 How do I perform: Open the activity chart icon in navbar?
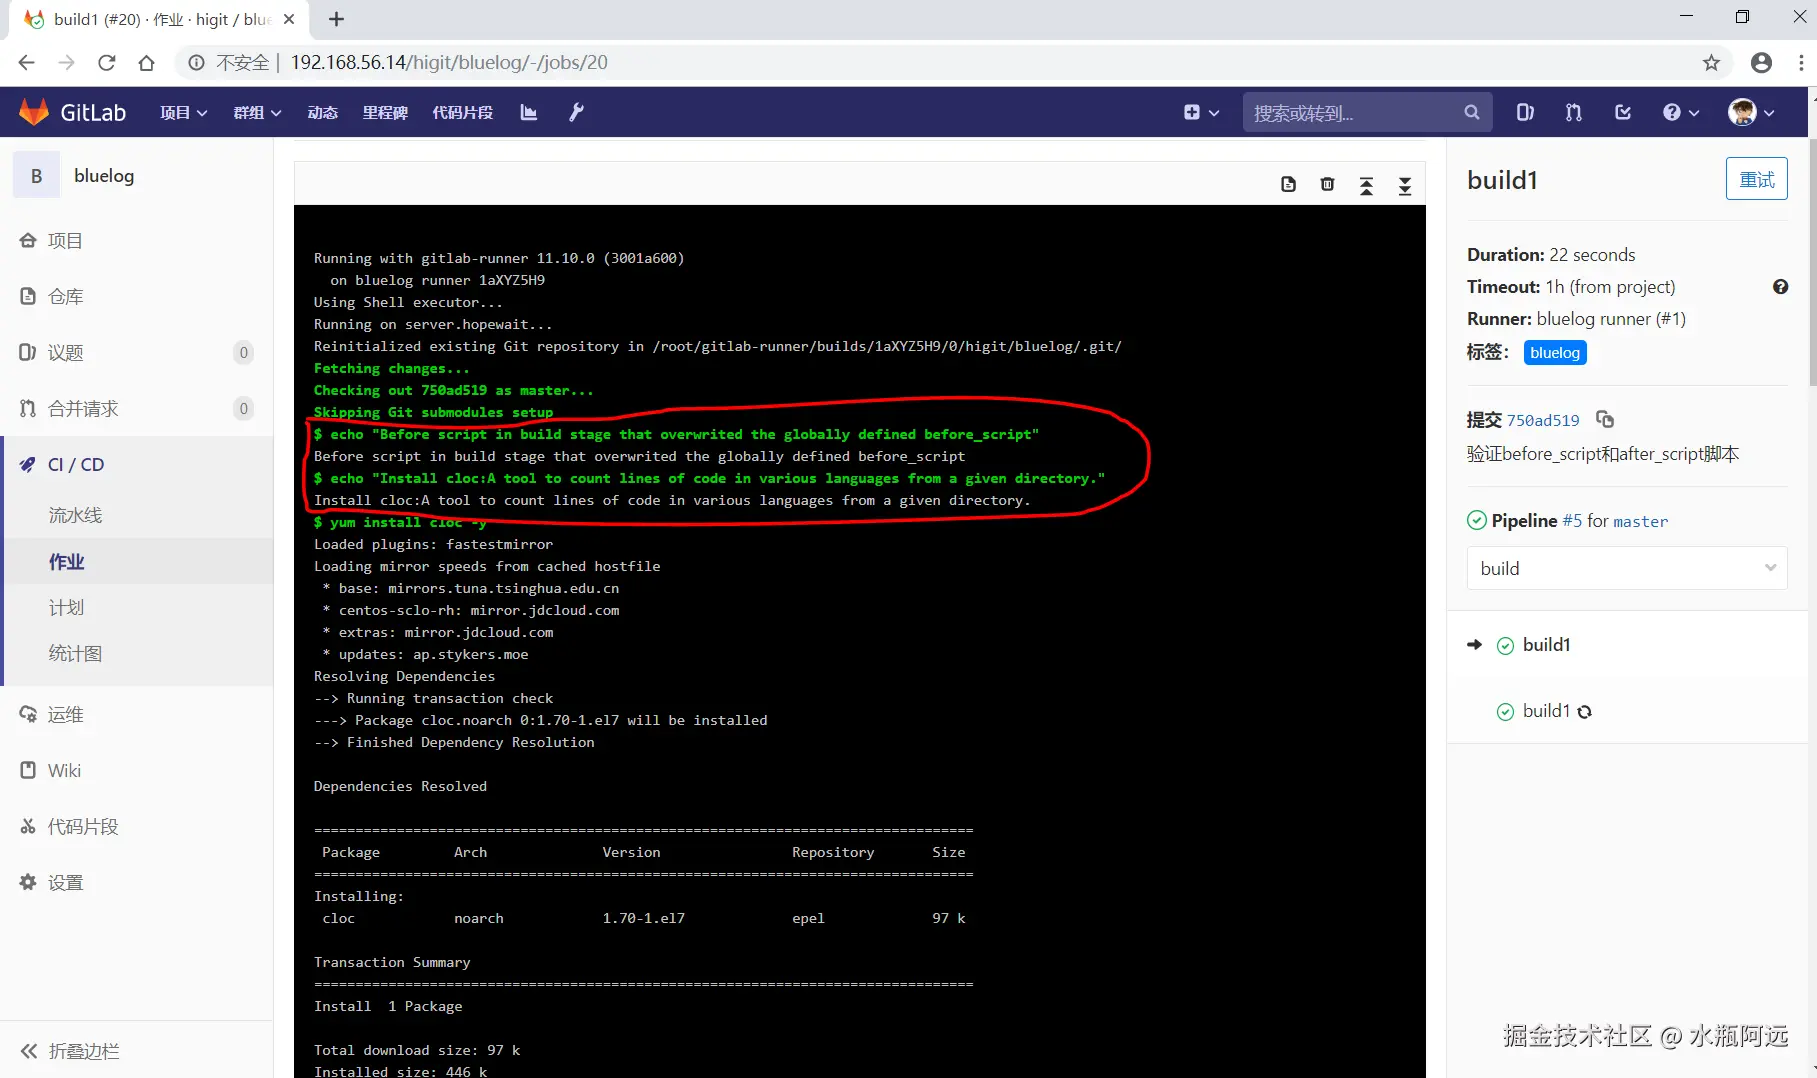coord(528,112)
